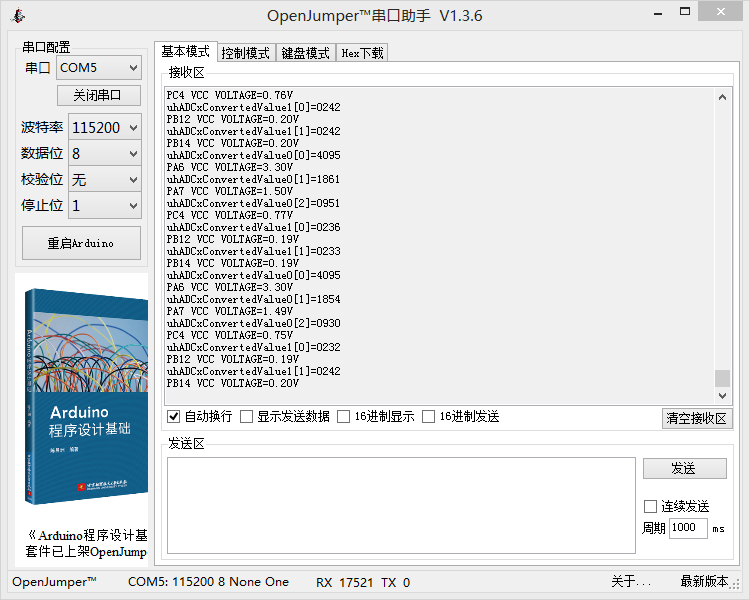Click the 清空接收区 button
This screenshot has width=750, height=600.
click(x=697, y=418)
